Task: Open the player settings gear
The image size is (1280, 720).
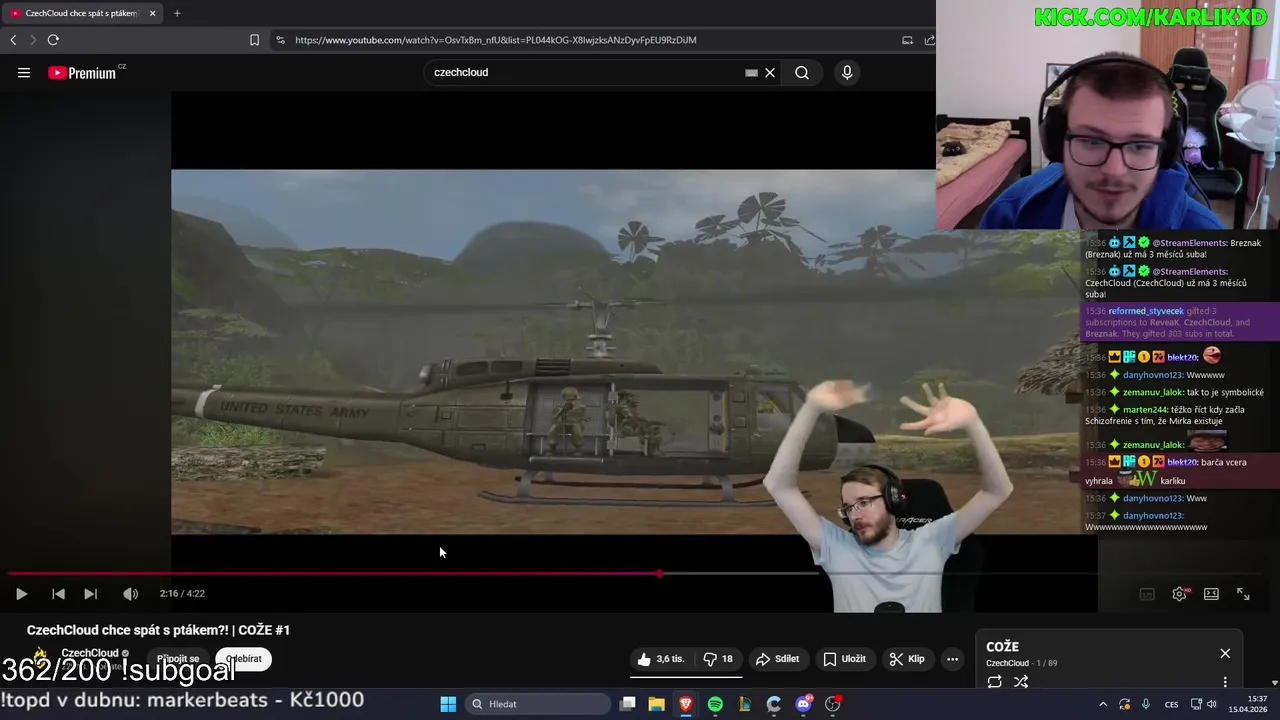Action: (1180, 594)
